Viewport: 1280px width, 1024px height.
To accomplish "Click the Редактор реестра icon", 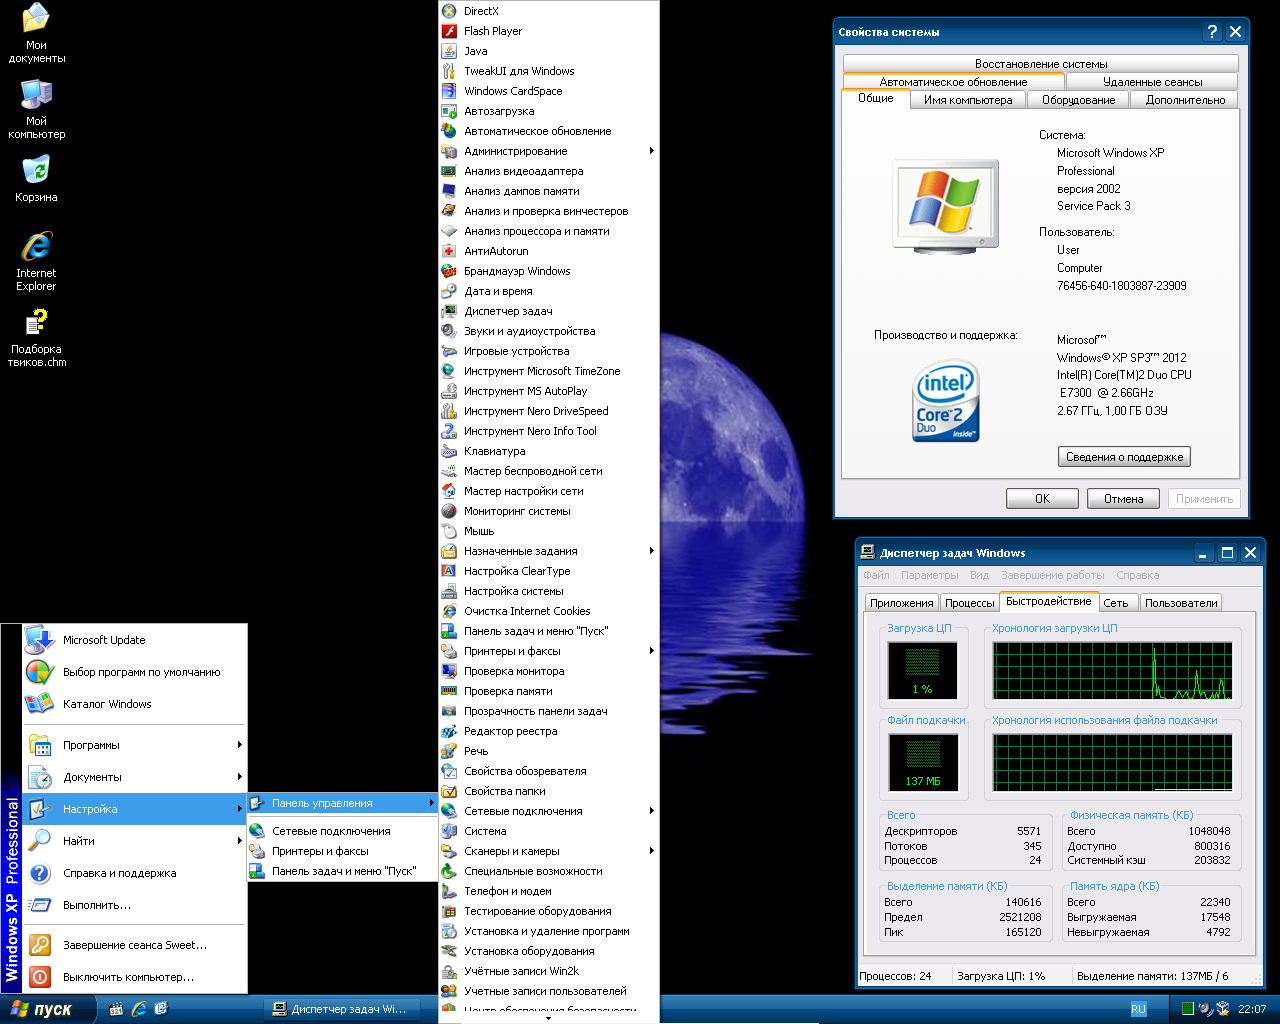I will (449, 731).
